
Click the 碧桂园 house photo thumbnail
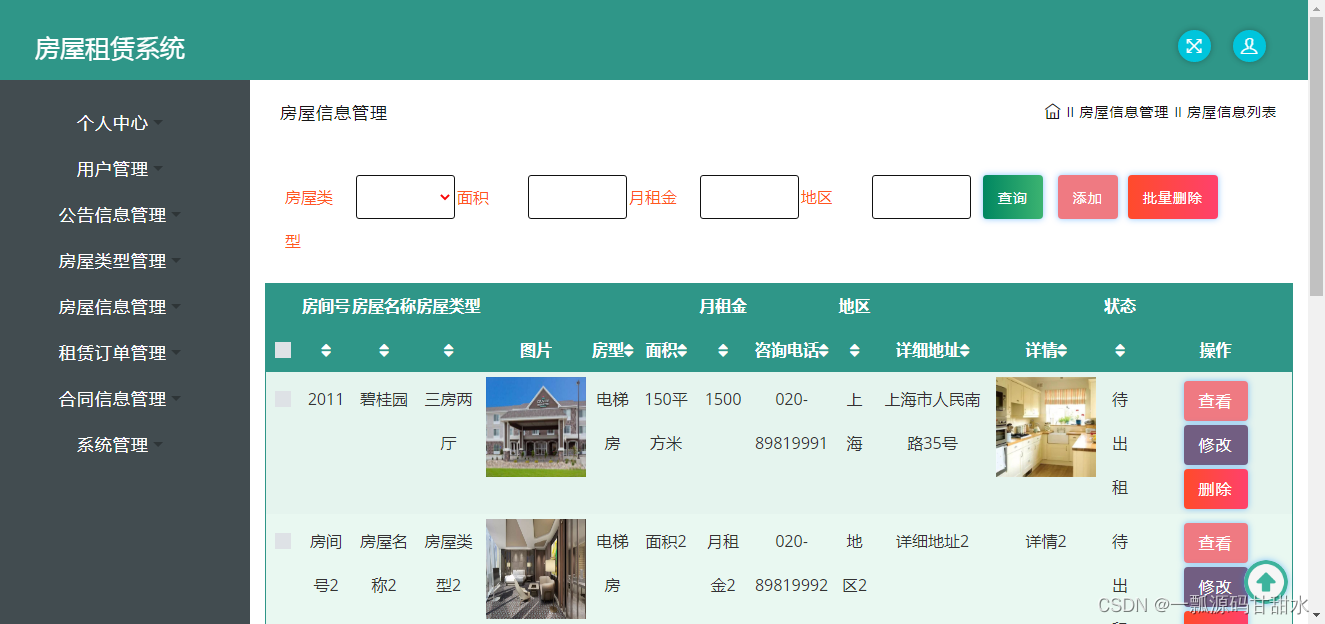click(x=535, y=427)
